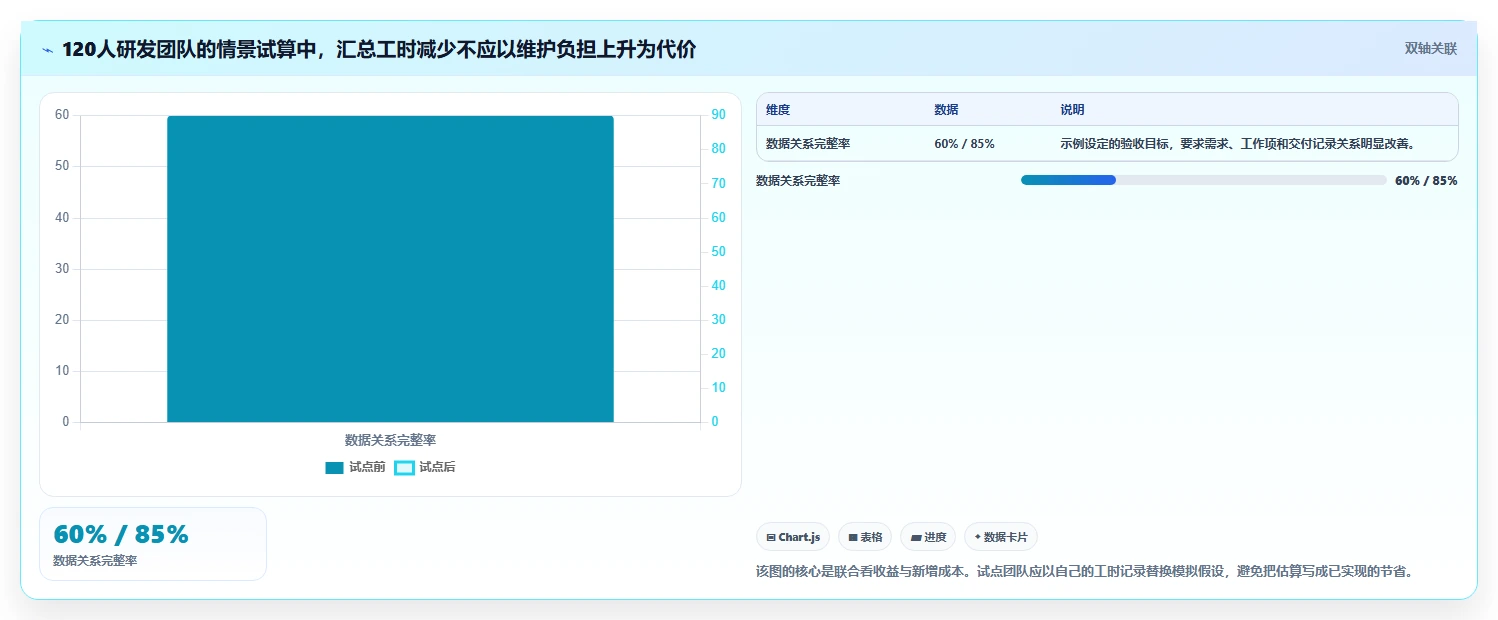Open the Chart.js chip

[x=793, y=537]
